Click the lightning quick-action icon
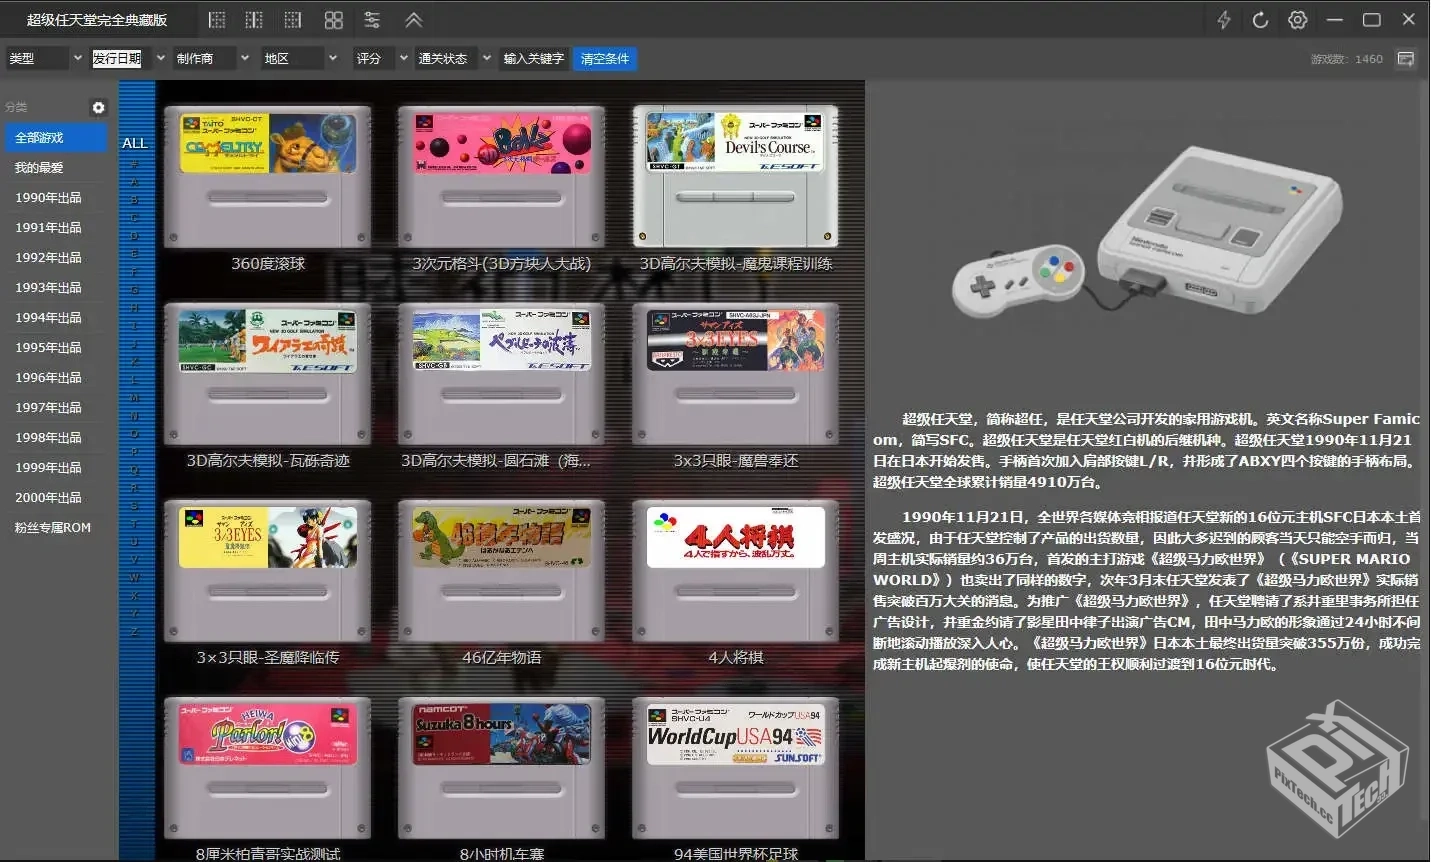 (1222, 19)
